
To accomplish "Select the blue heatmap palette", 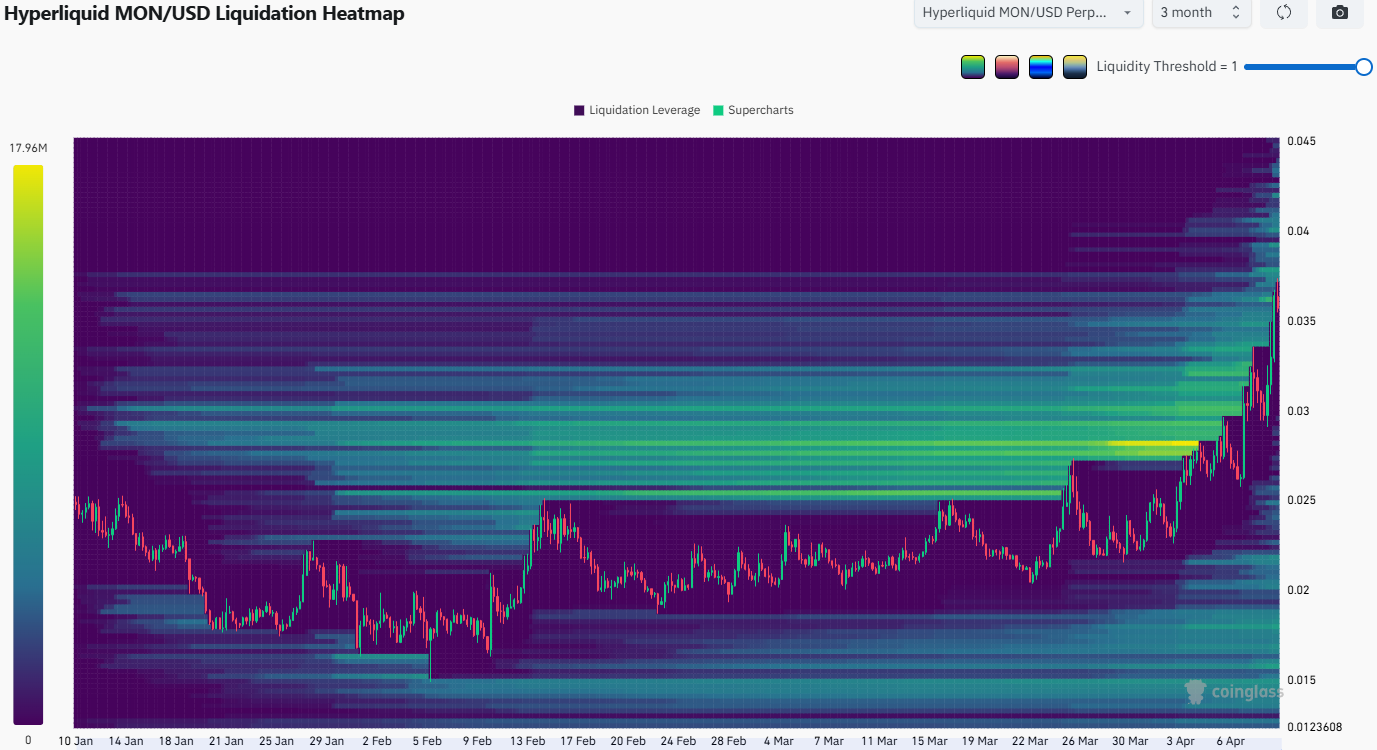I will tap(1040, 66).
